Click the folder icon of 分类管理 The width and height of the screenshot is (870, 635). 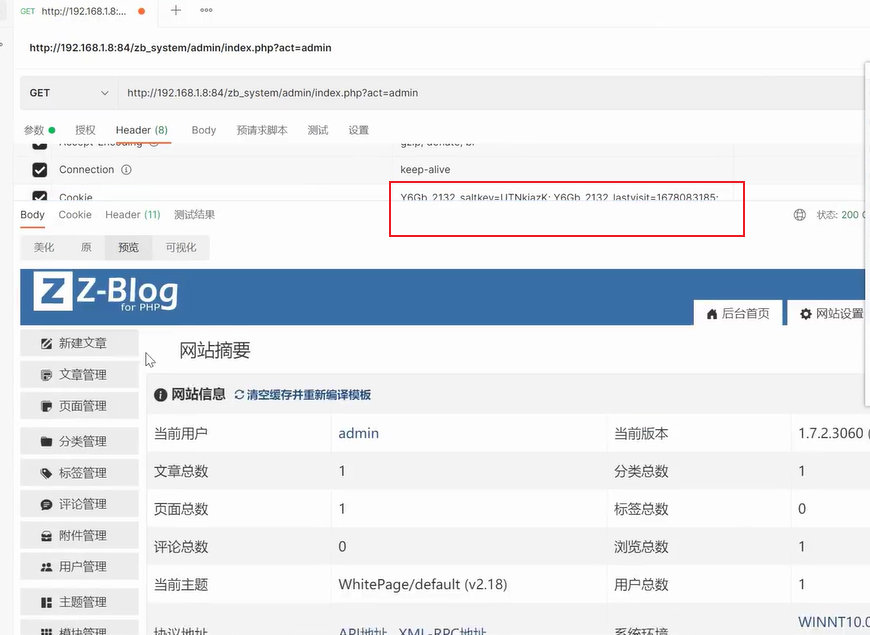[47, 442]
